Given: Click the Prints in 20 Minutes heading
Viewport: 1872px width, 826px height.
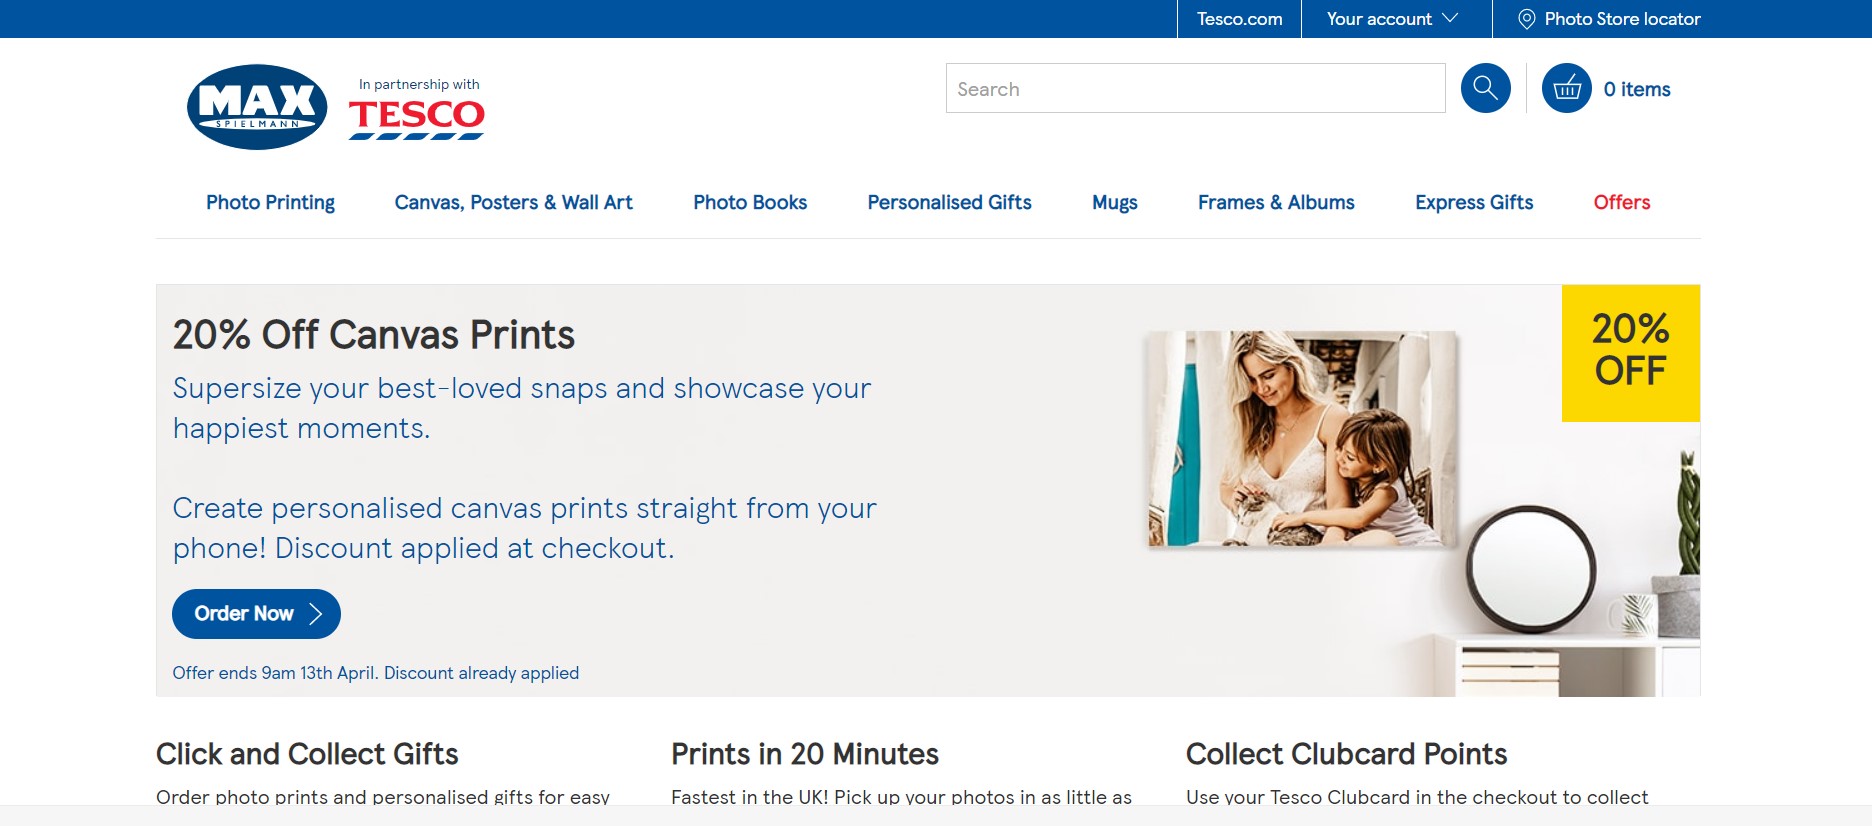Looking at the screenshot, I should coord(805,754).
